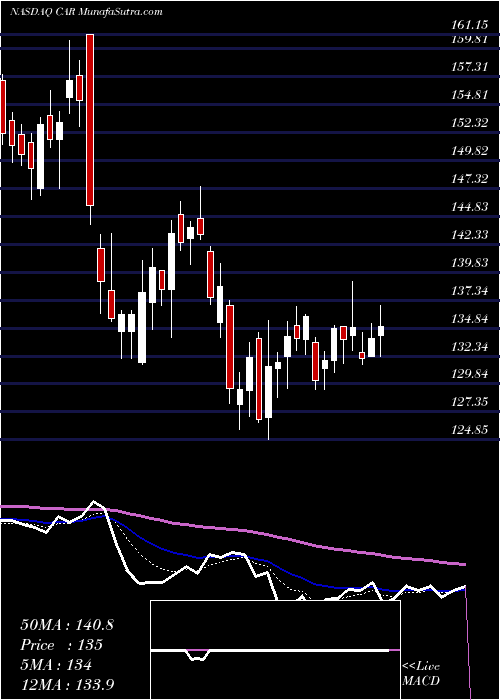
Task: Click the MACD inset panel
Action: 275,650
